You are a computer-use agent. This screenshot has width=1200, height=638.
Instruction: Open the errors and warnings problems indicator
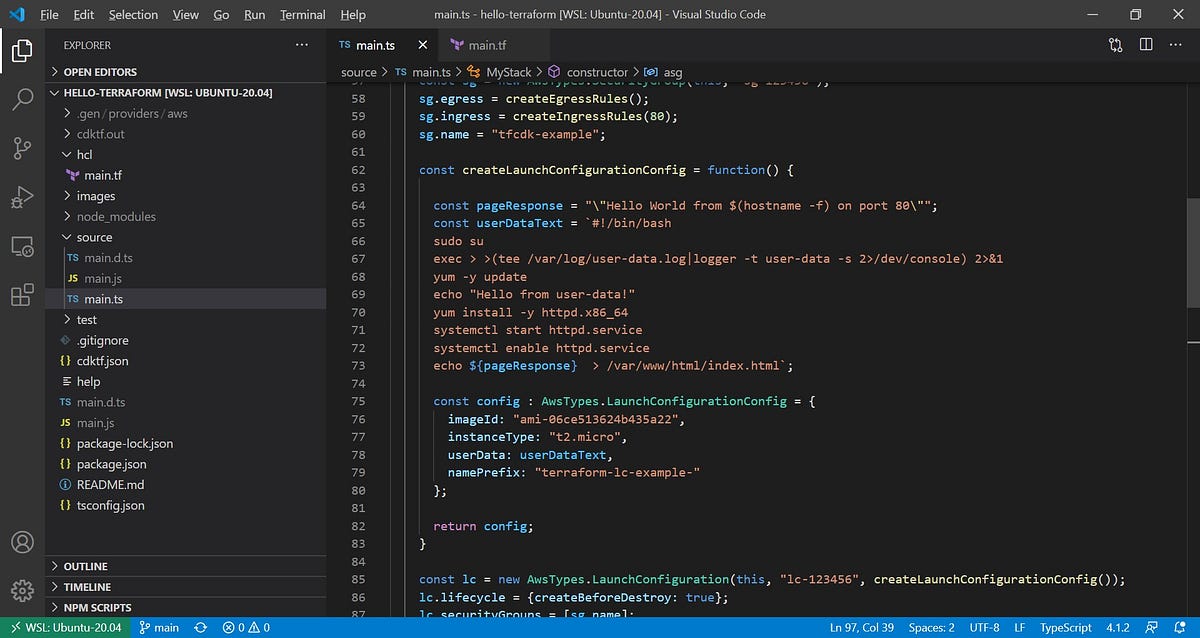click(246, 627)
